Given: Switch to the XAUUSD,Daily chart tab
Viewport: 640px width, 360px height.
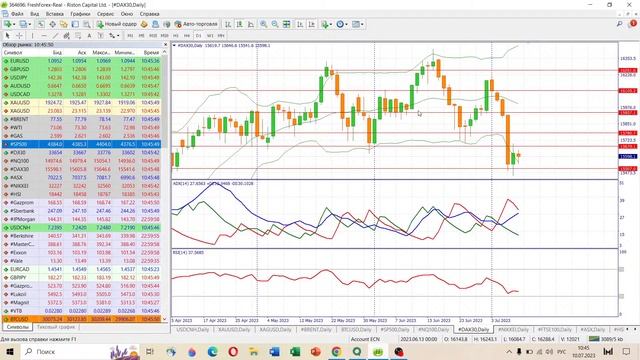Looking at the screenshot, I should pyautogui.click(x=233, y=329).
